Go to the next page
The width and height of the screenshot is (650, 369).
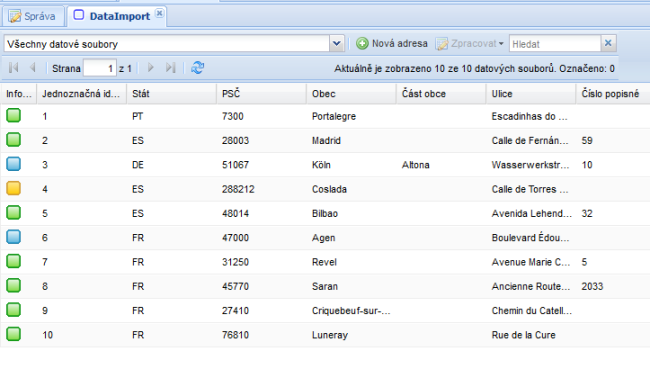coord(150,68)
